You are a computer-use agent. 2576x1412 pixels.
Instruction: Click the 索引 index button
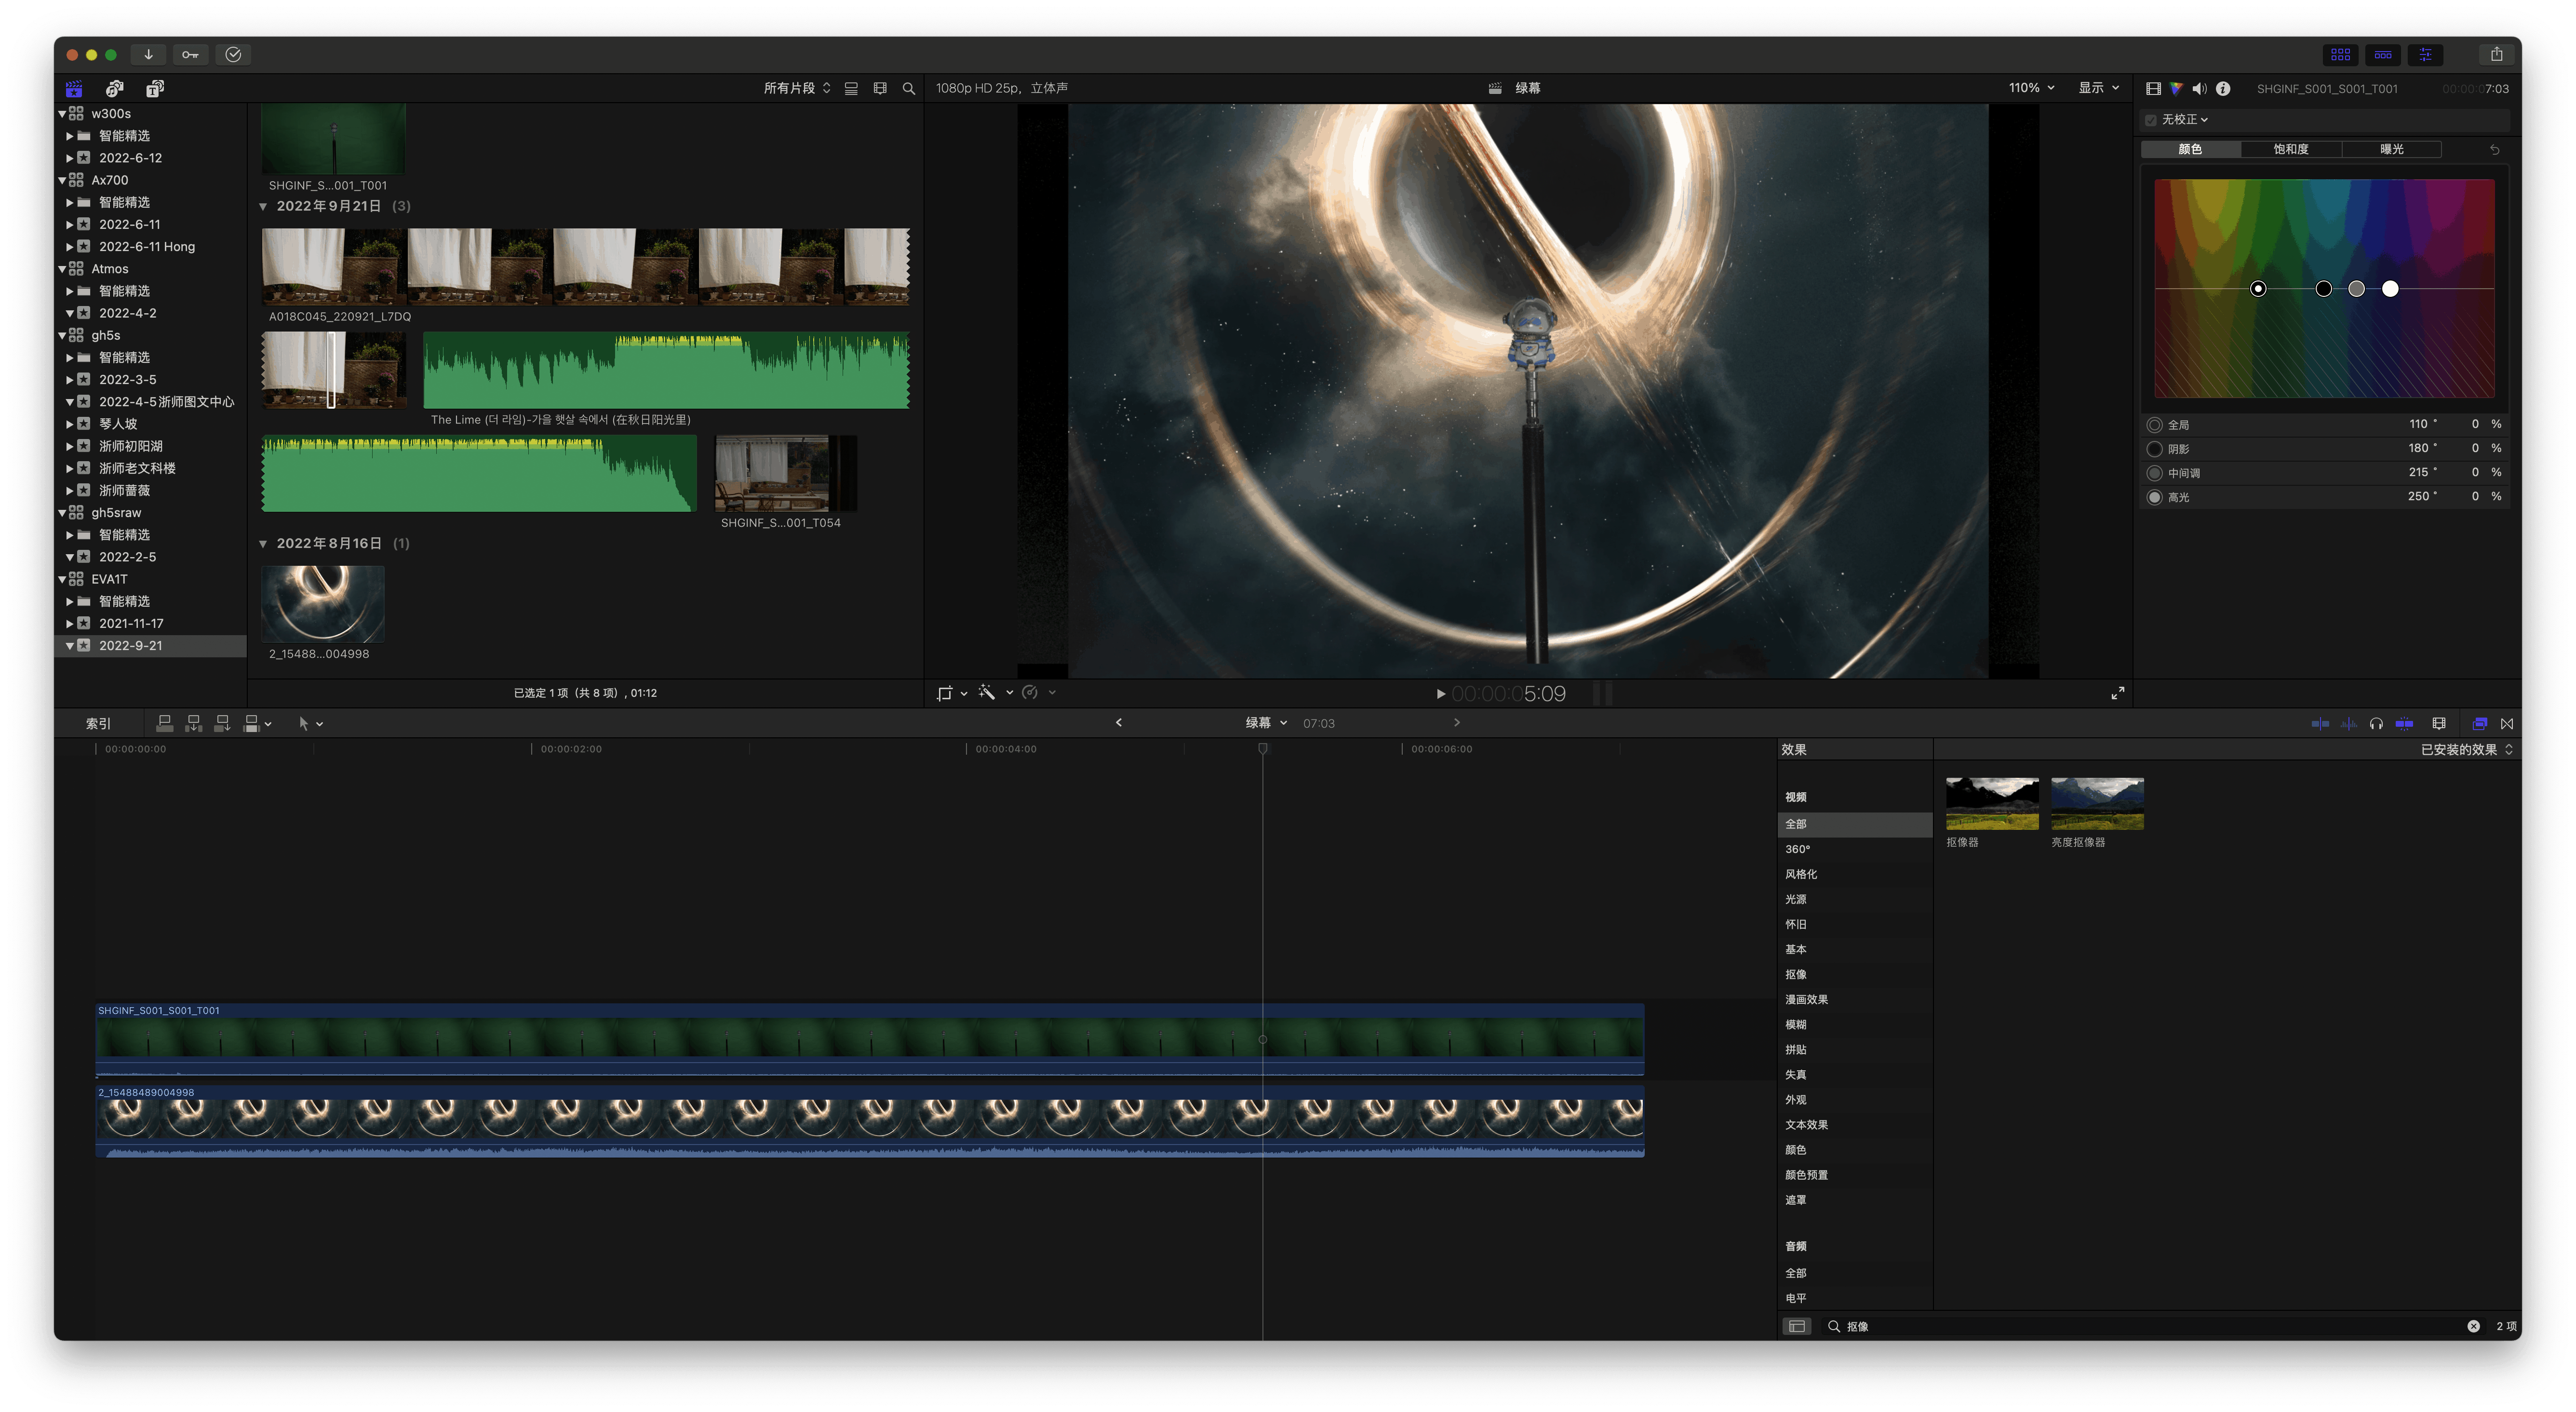(98, 723)
